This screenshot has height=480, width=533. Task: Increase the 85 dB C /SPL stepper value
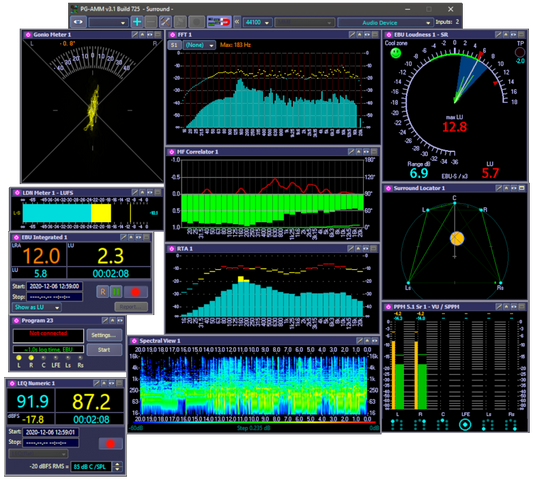(117, 464)
